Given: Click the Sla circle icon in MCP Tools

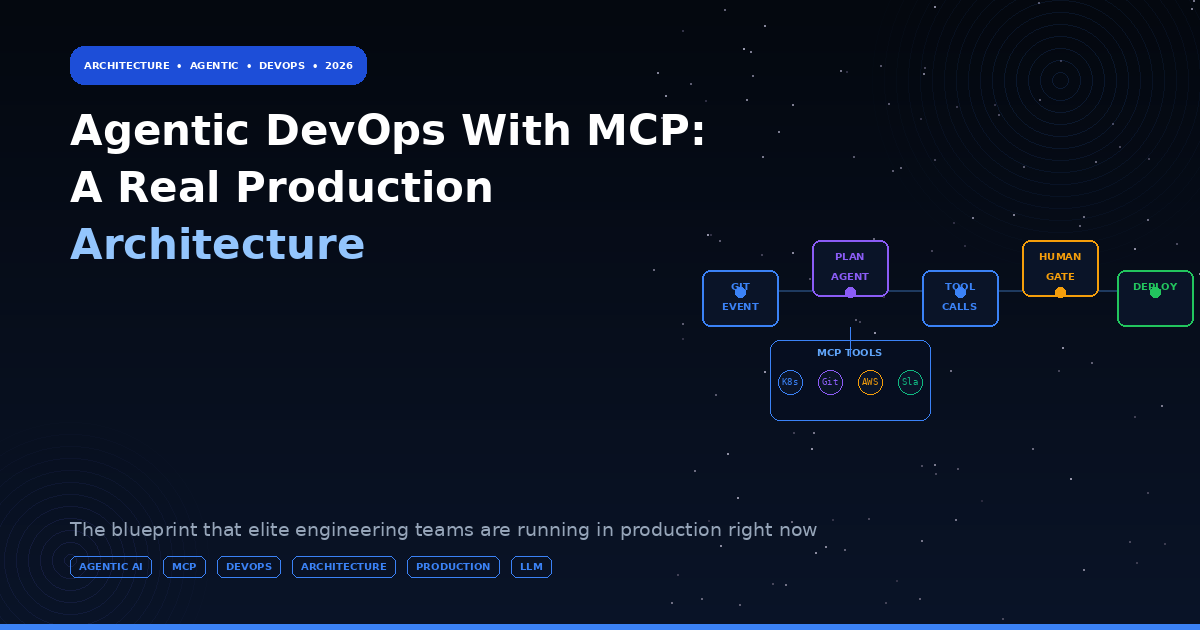Looking at the screenshot, I should coord(910,382).
